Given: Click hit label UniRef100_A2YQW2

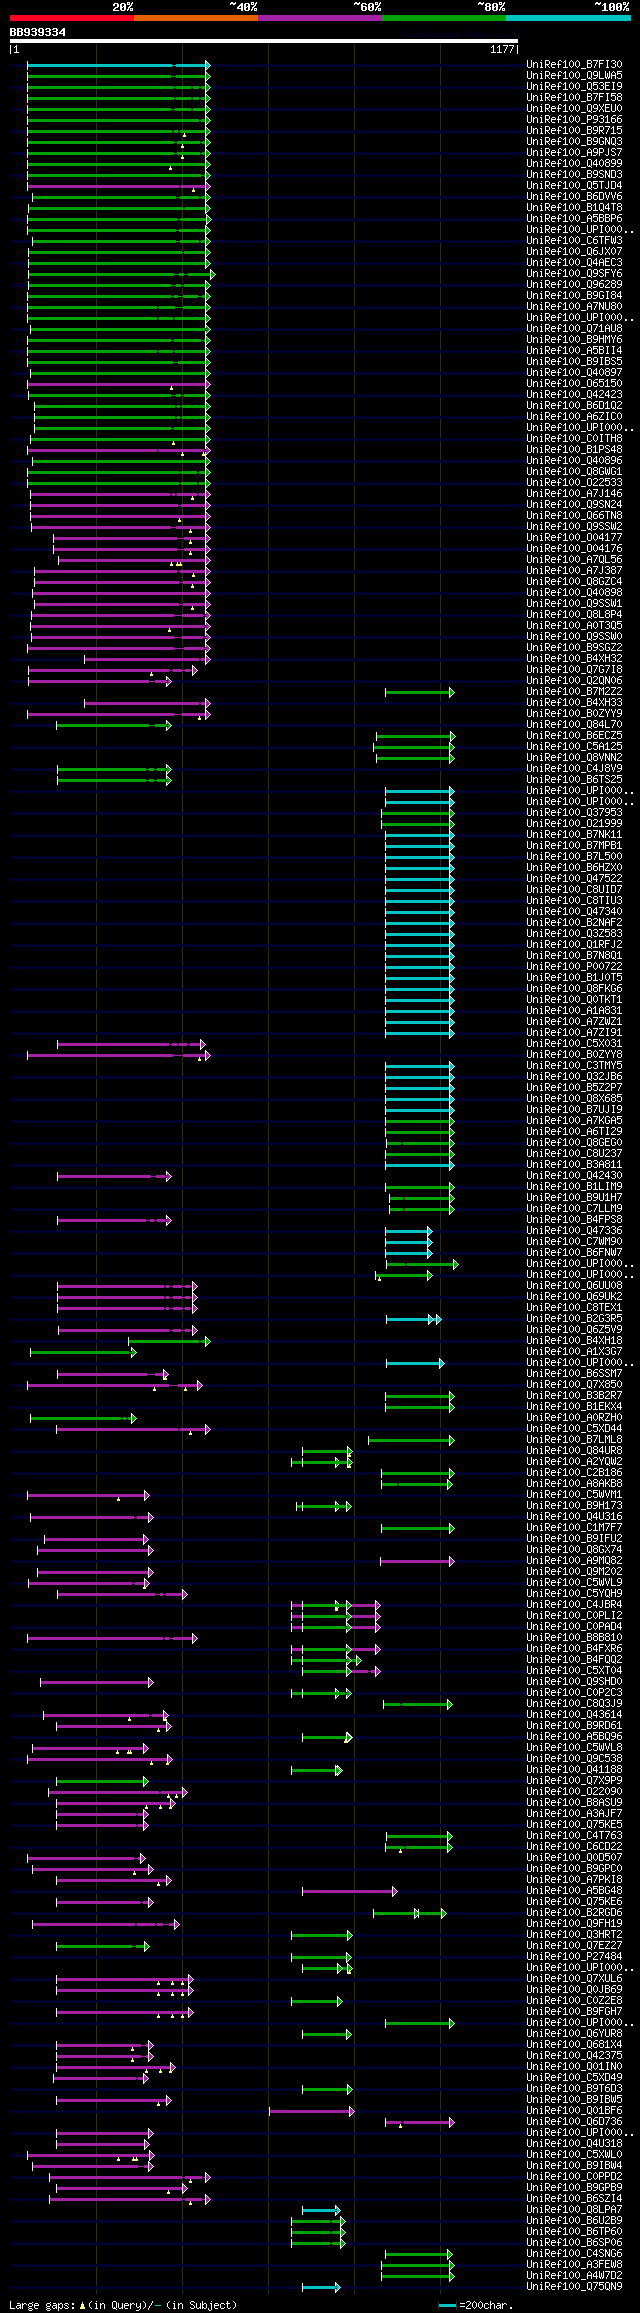Looking at the screenshot, I should point(574,1462).
